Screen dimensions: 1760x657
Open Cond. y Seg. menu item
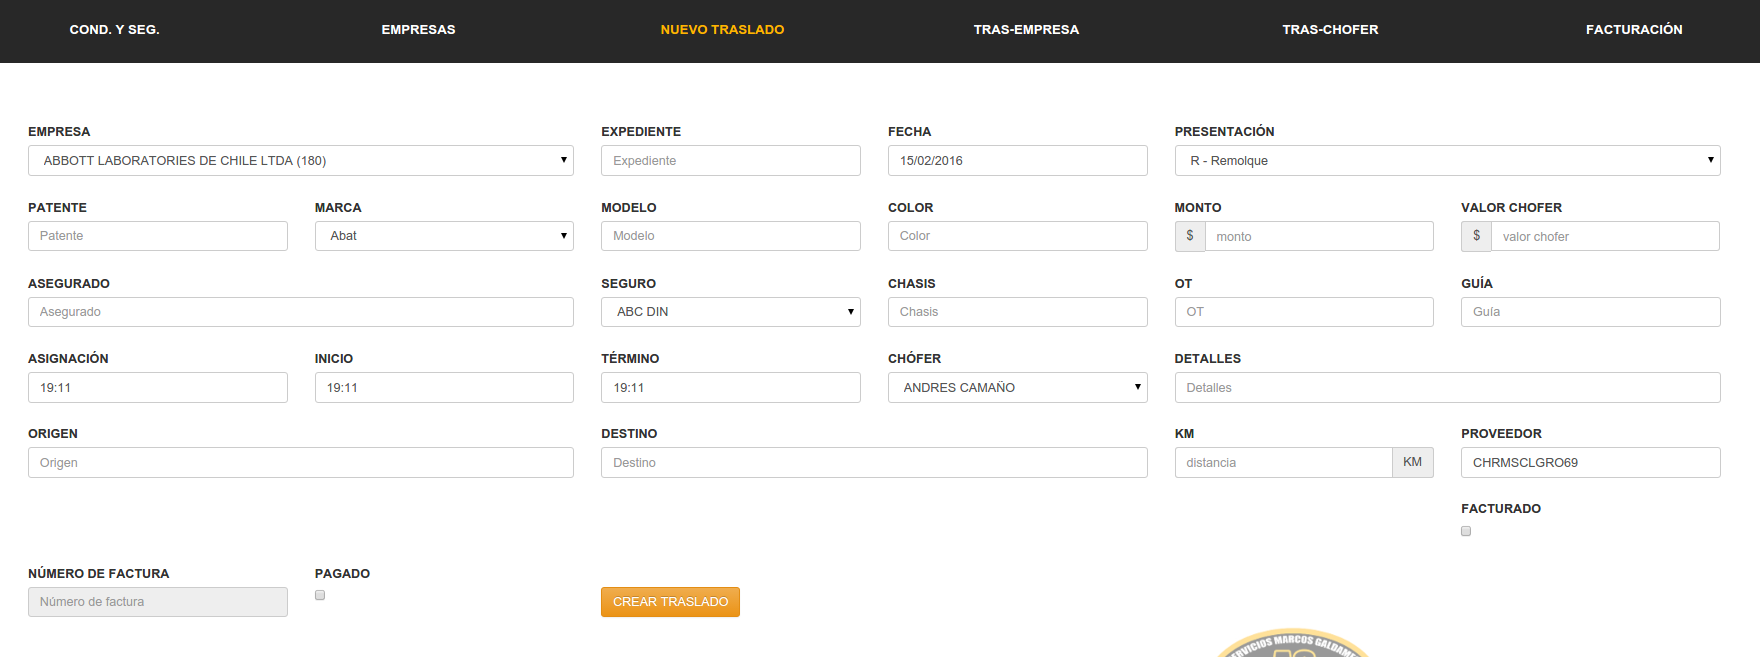click(x=114, y=30)
